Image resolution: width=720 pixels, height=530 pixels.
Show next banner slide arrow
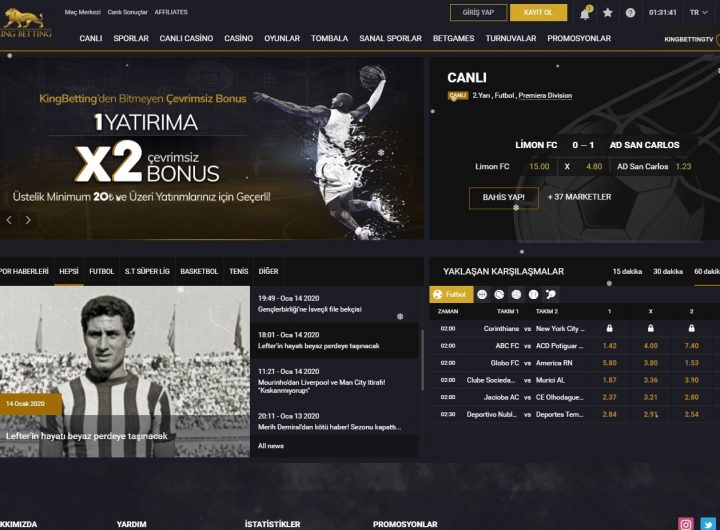pyautogui.click(x=28, y=220)
